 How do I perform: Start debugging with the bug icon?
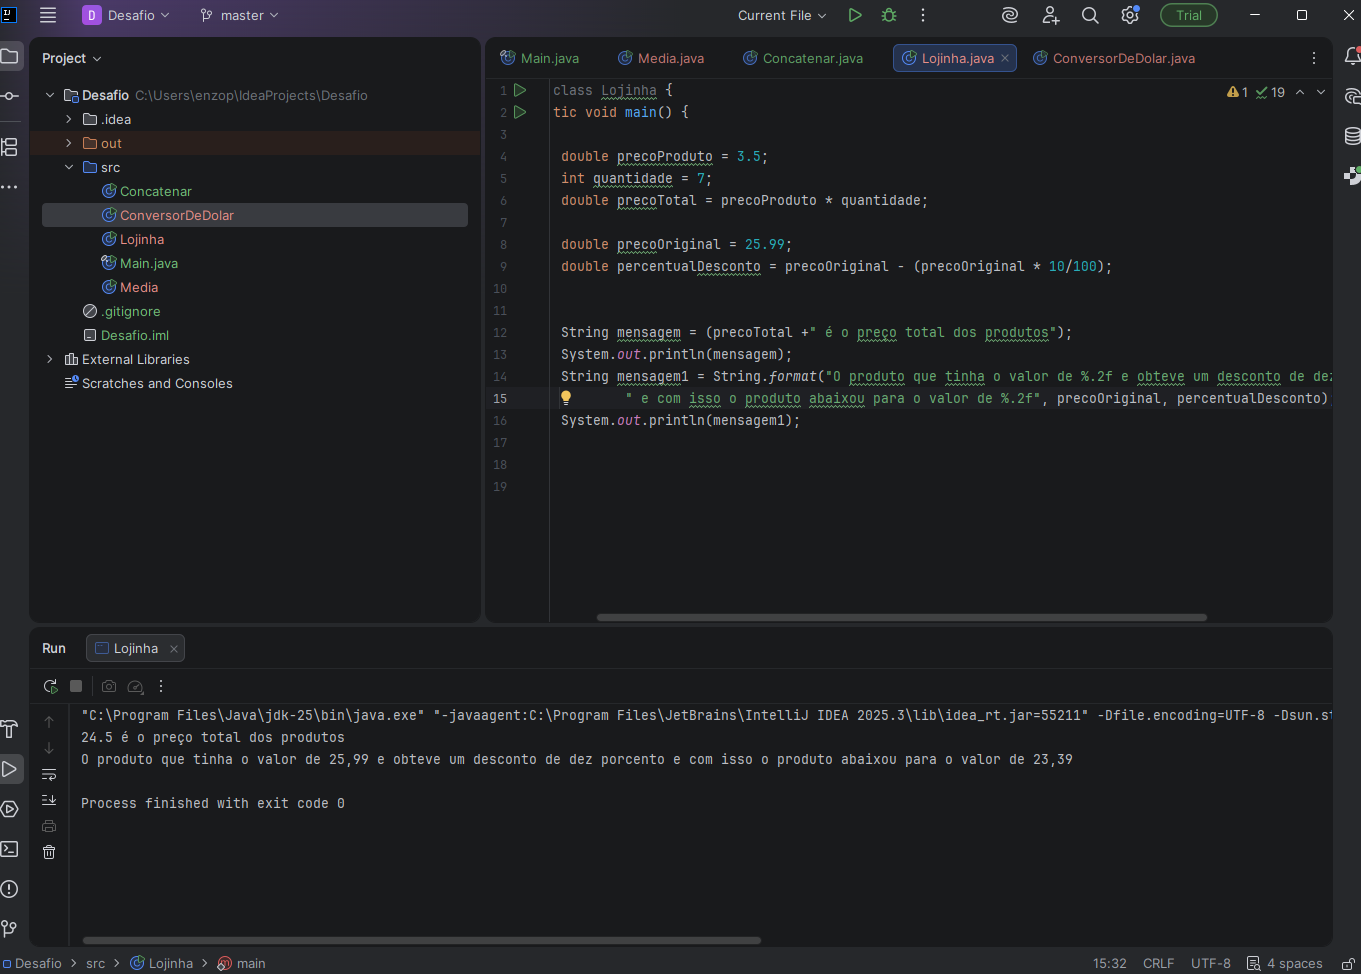(889, 15)
